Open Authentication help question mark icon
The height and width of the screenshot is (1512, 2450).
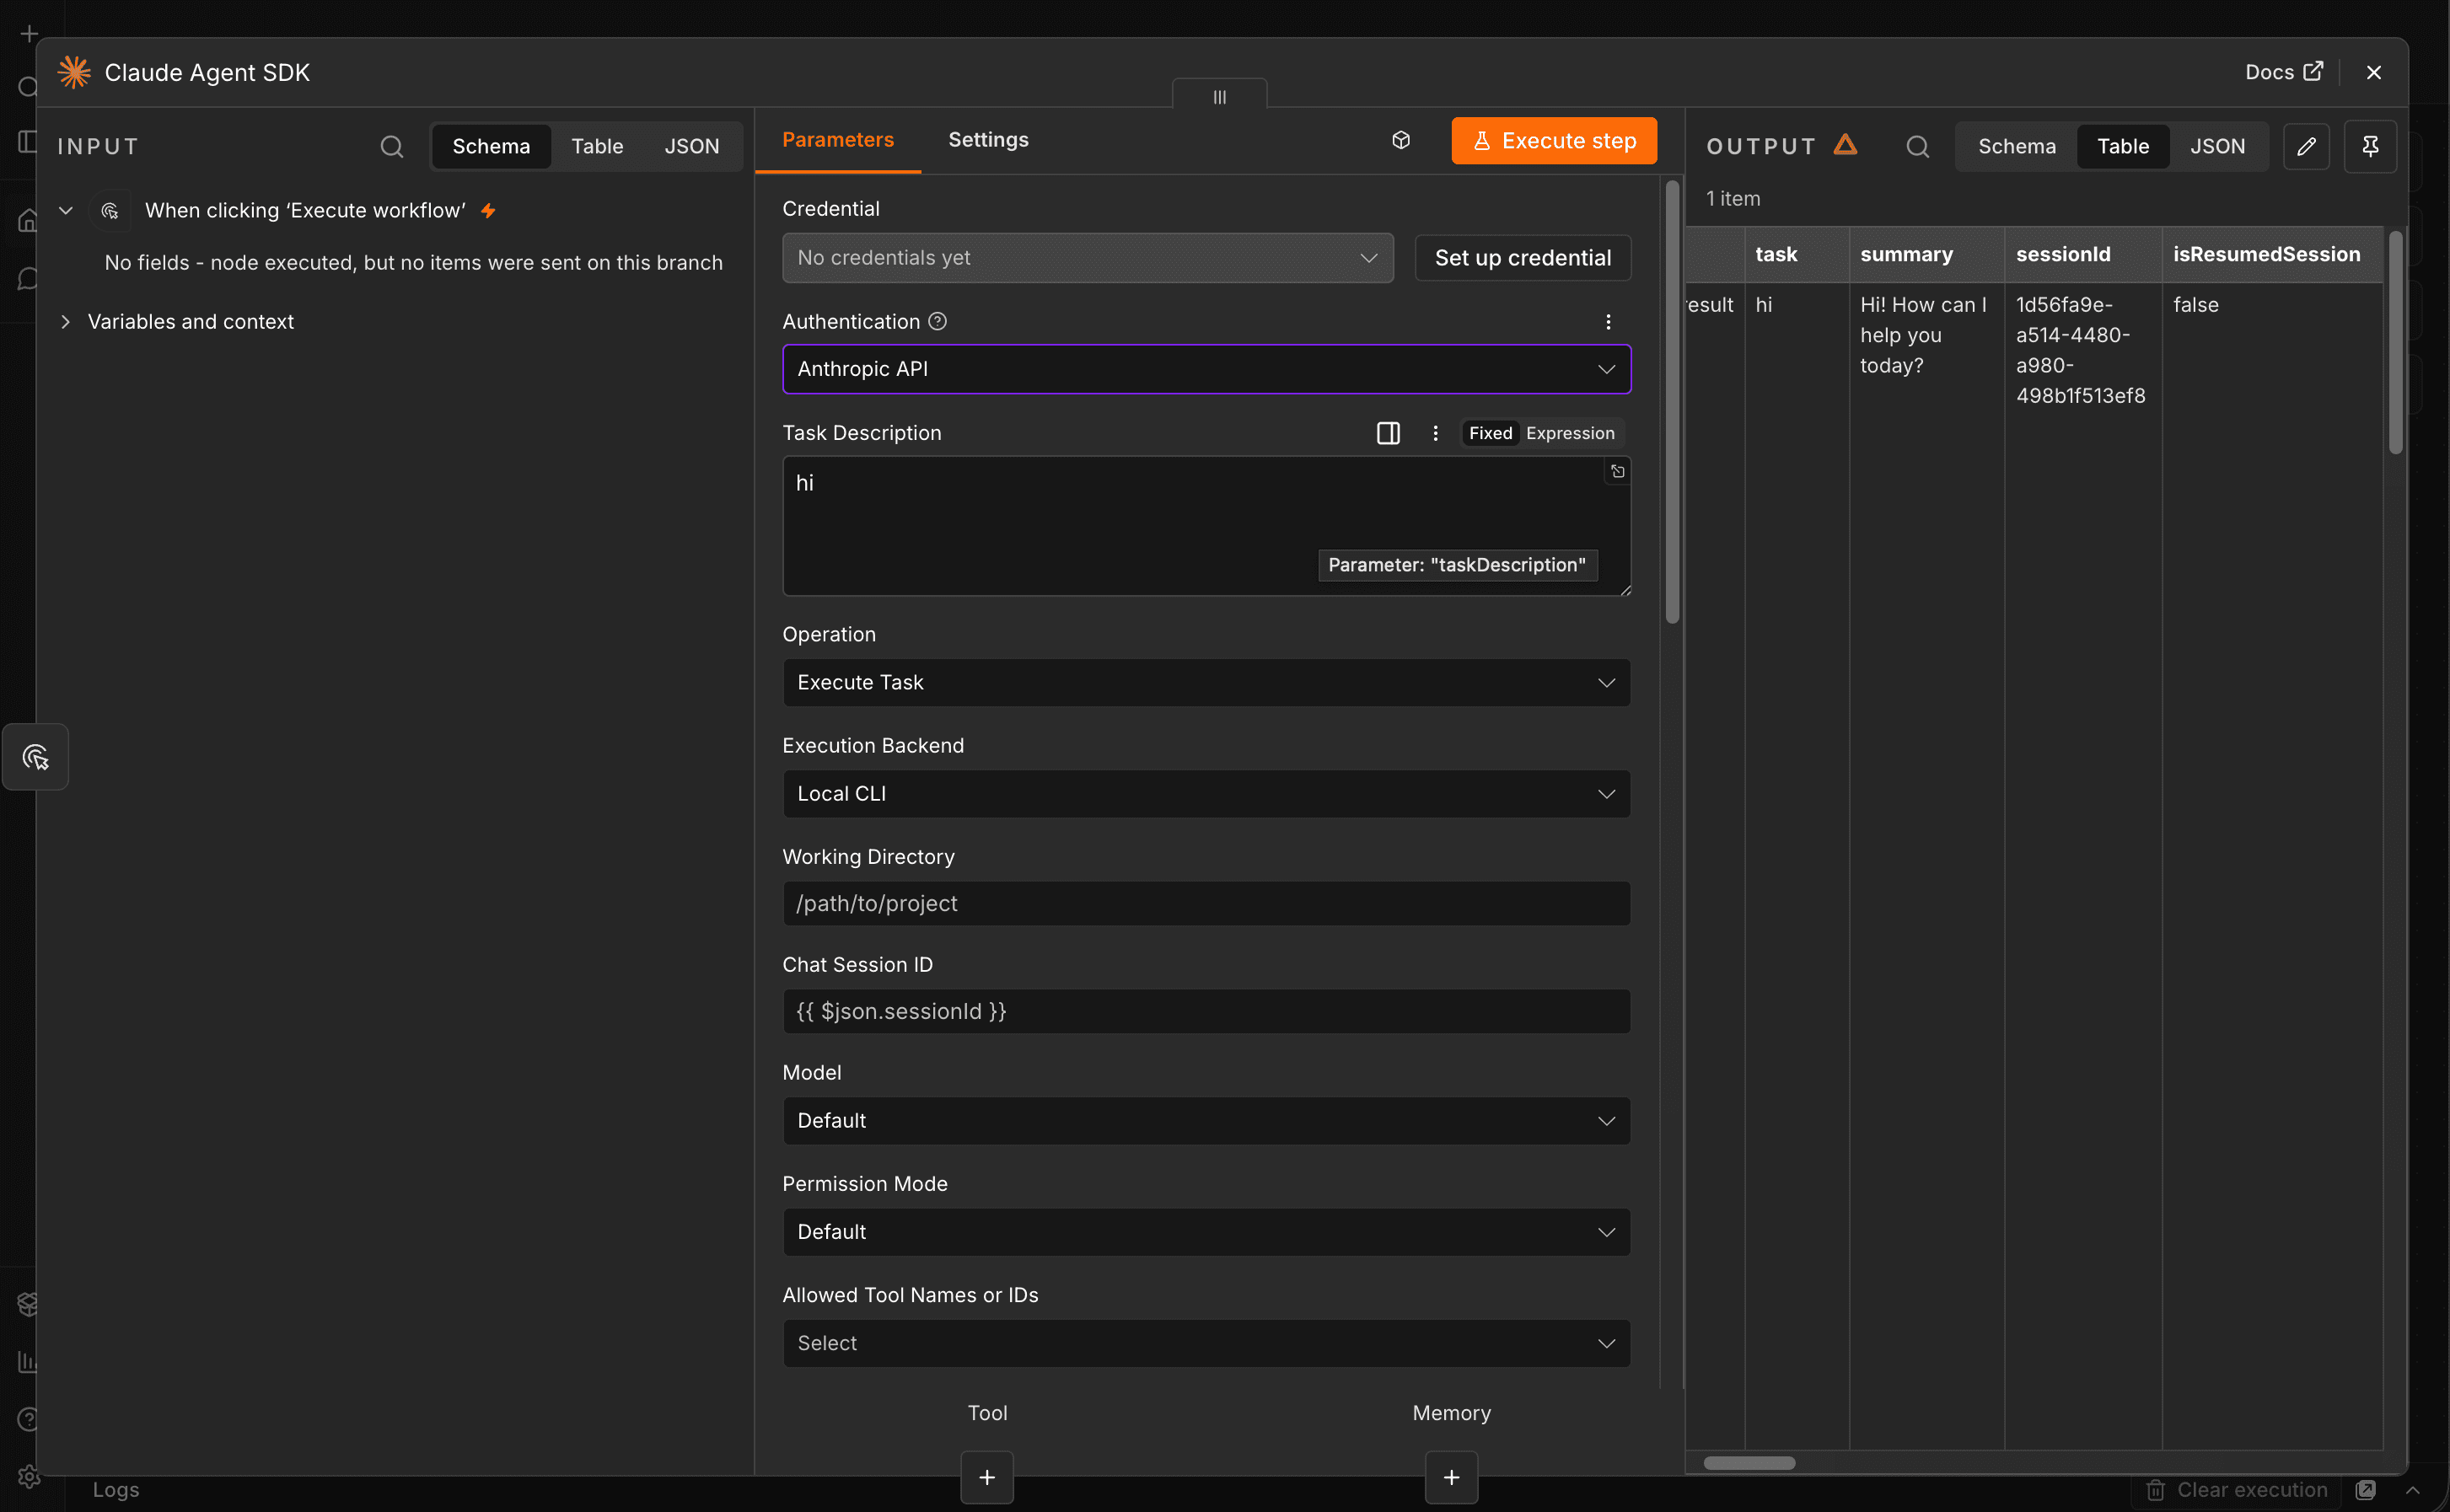(x=937, y=321)
